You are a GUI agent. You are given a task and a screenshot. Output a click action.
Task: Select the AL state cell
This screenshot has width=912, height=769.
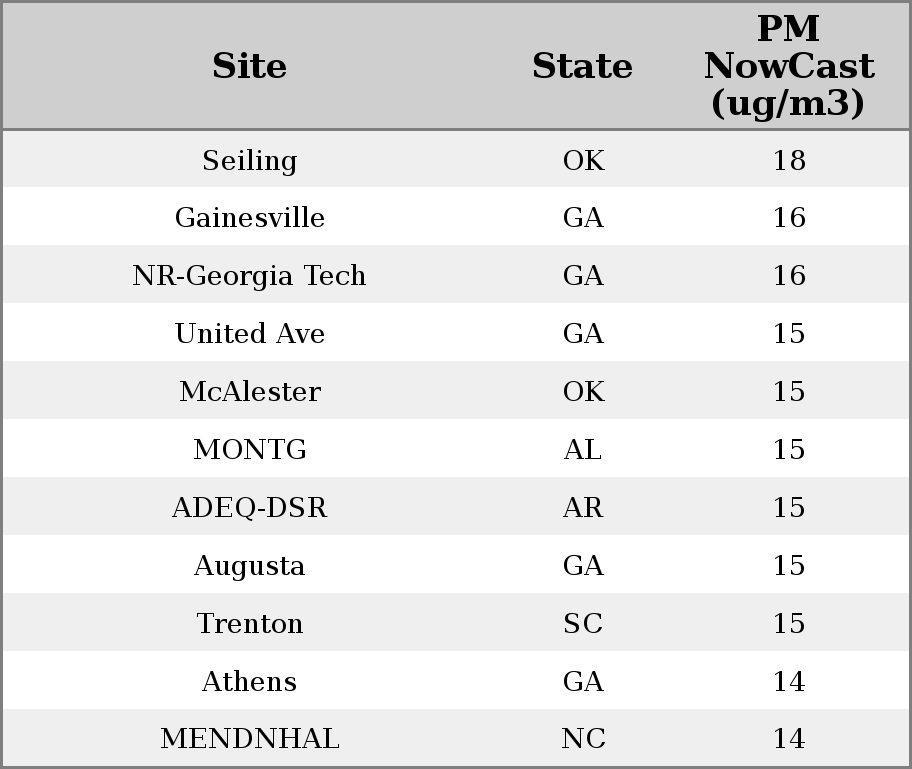[x=583, y=450]
